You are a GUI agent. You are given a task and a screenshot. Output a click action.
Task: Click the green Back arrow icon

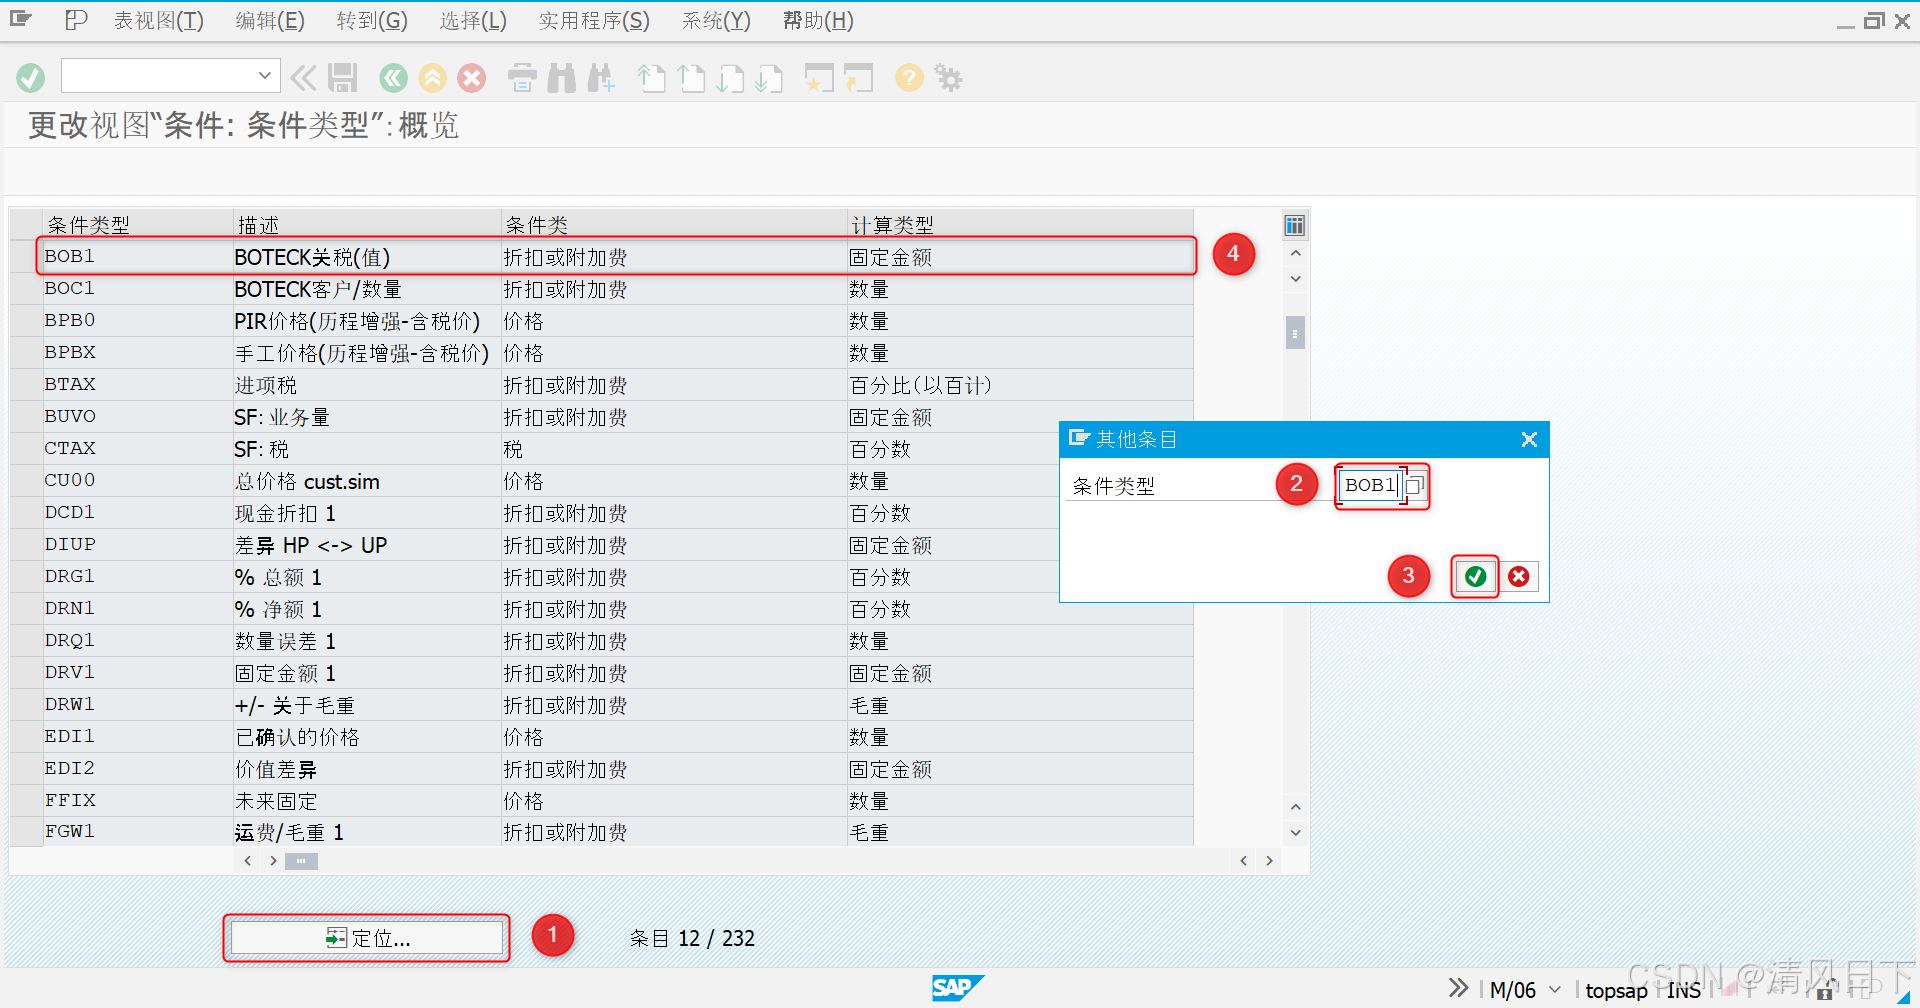tap(393, 77)
